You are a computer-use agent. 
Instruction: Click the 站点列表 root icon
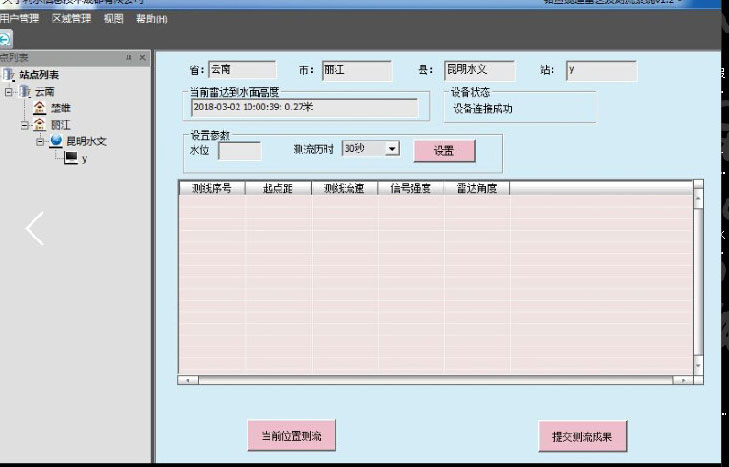(x=9, y=74)
